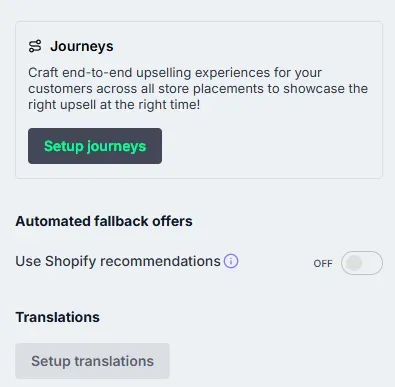The height and width of the screenshot is (387, 395).
Task: Click the OFF label beside the toggle
Action: [x=323, y=263]
